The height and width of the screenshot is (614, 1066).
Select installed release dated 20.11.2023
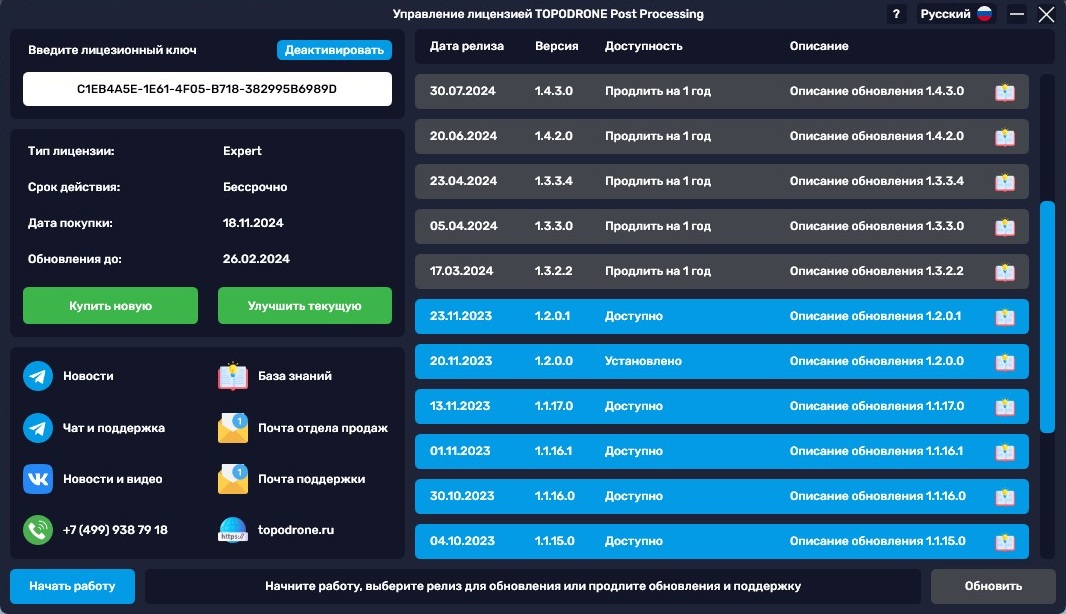click(x=721, y=362)
